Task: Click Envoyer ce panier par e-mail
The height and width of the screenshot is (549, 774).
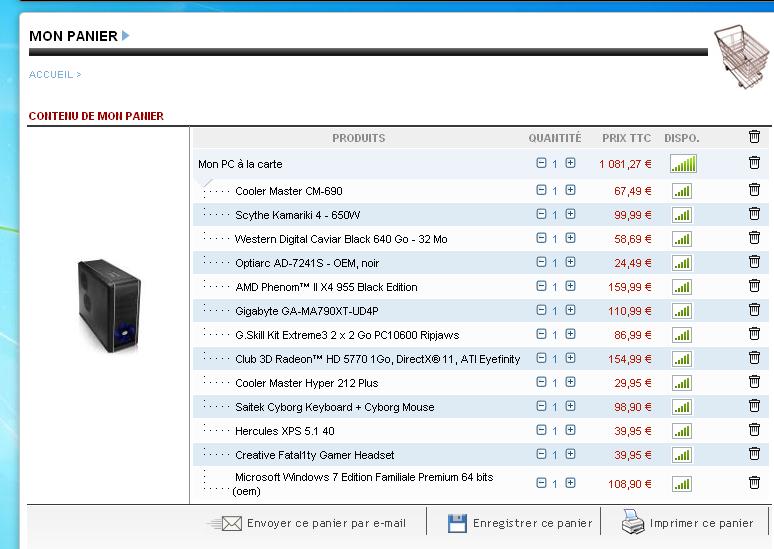Action: 326,523
